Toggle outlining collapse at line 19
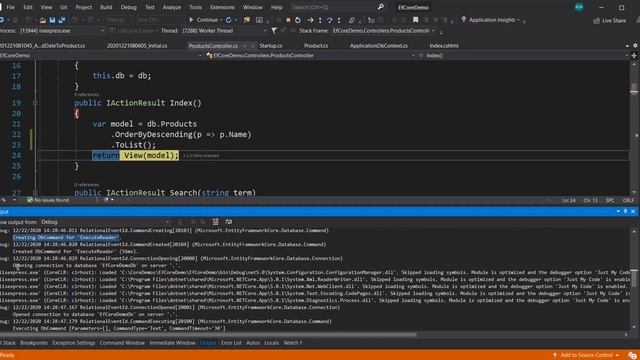The height and width of the screenshot is (360, 640). click(35, 103)
